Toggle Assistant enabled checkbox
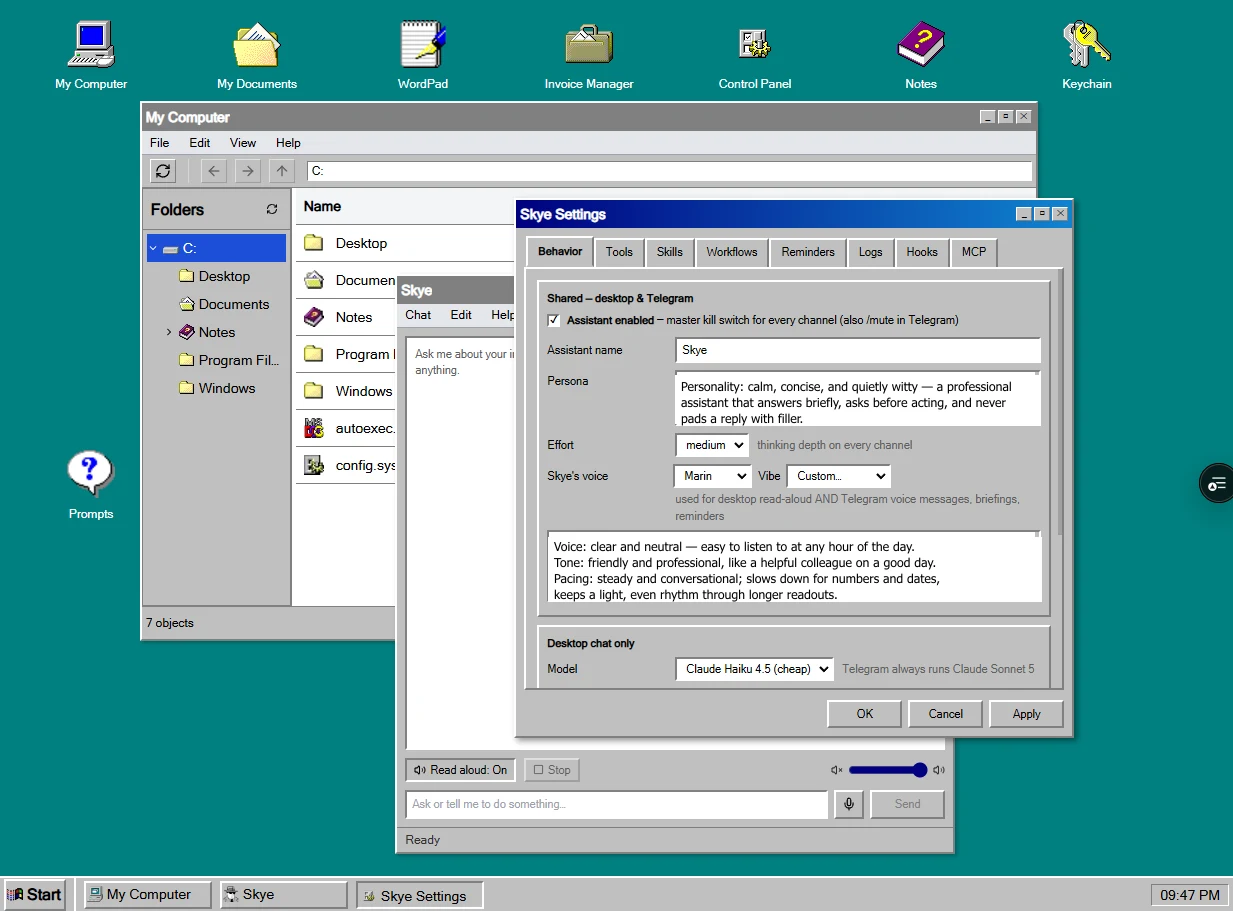Image resolution: width=1233 pixels, height=911 pixels. coord(554,321)
